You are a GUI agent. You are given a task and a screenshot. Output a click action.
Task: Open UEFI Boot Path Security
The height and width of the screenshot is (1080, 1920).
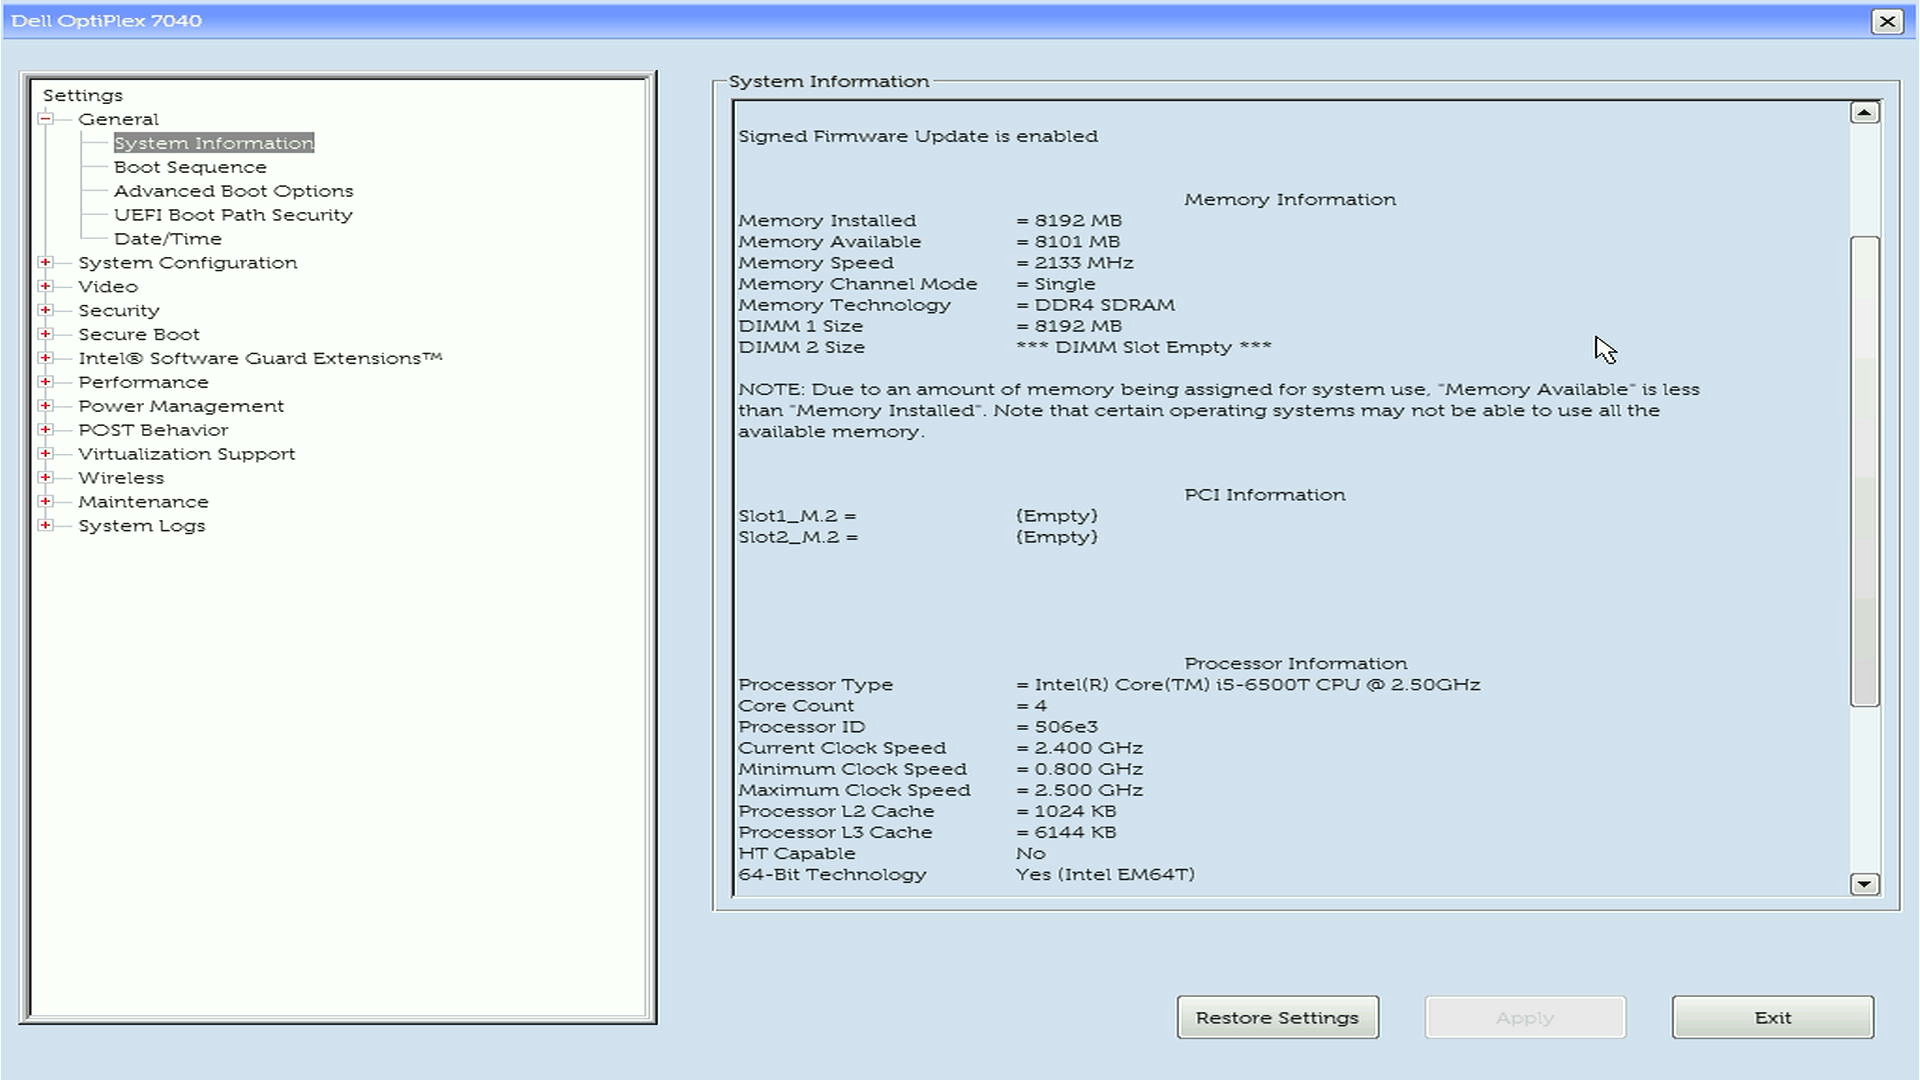(x=233, y=215)
